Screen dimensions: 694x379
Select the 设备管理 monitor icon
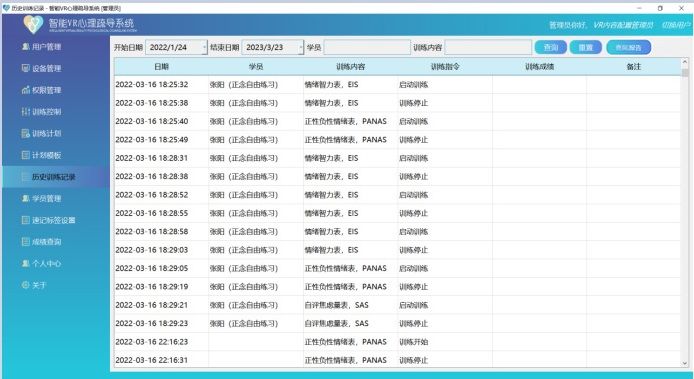pyautogui.click(x=26, y=68)
